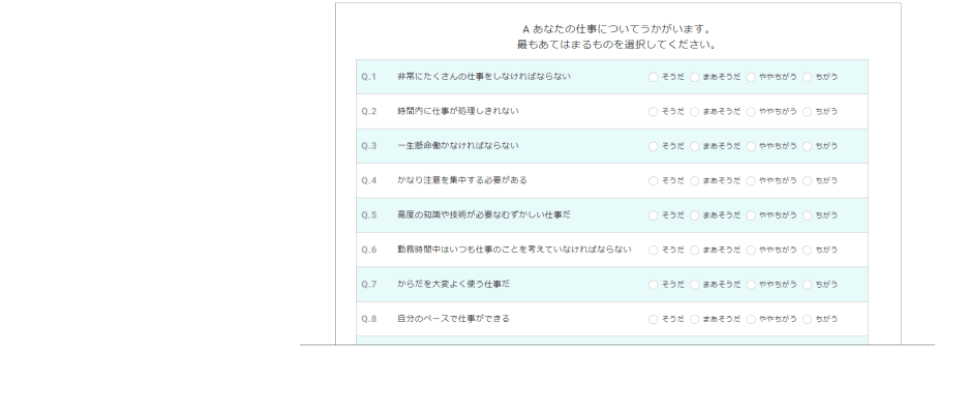This screenshot has height=410, width=955.
Task: Pick 'まあそうだ' for Q.4 注意を集中
Action: click(695, 181)
